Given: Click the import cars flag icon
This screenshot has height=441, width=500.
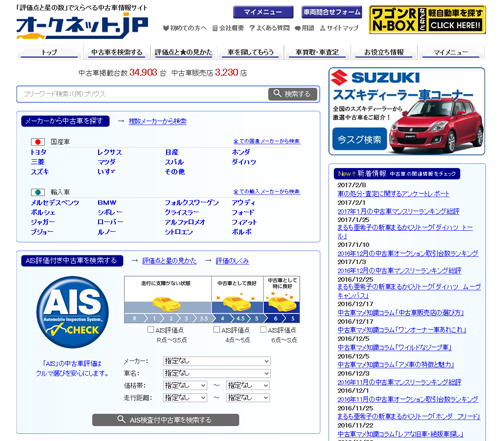Looking at the screenshot, I should [x=38, y=192].
